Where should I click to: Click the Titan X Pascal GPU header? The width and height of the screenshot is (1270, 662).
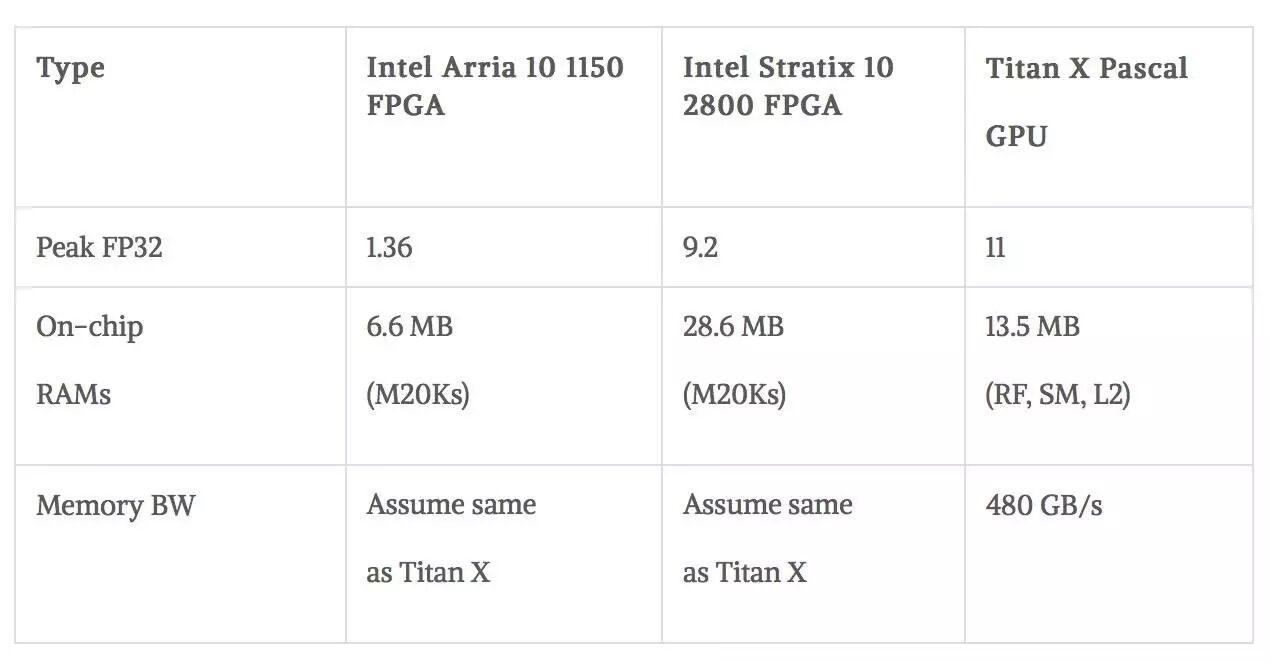coord(1087,102)
